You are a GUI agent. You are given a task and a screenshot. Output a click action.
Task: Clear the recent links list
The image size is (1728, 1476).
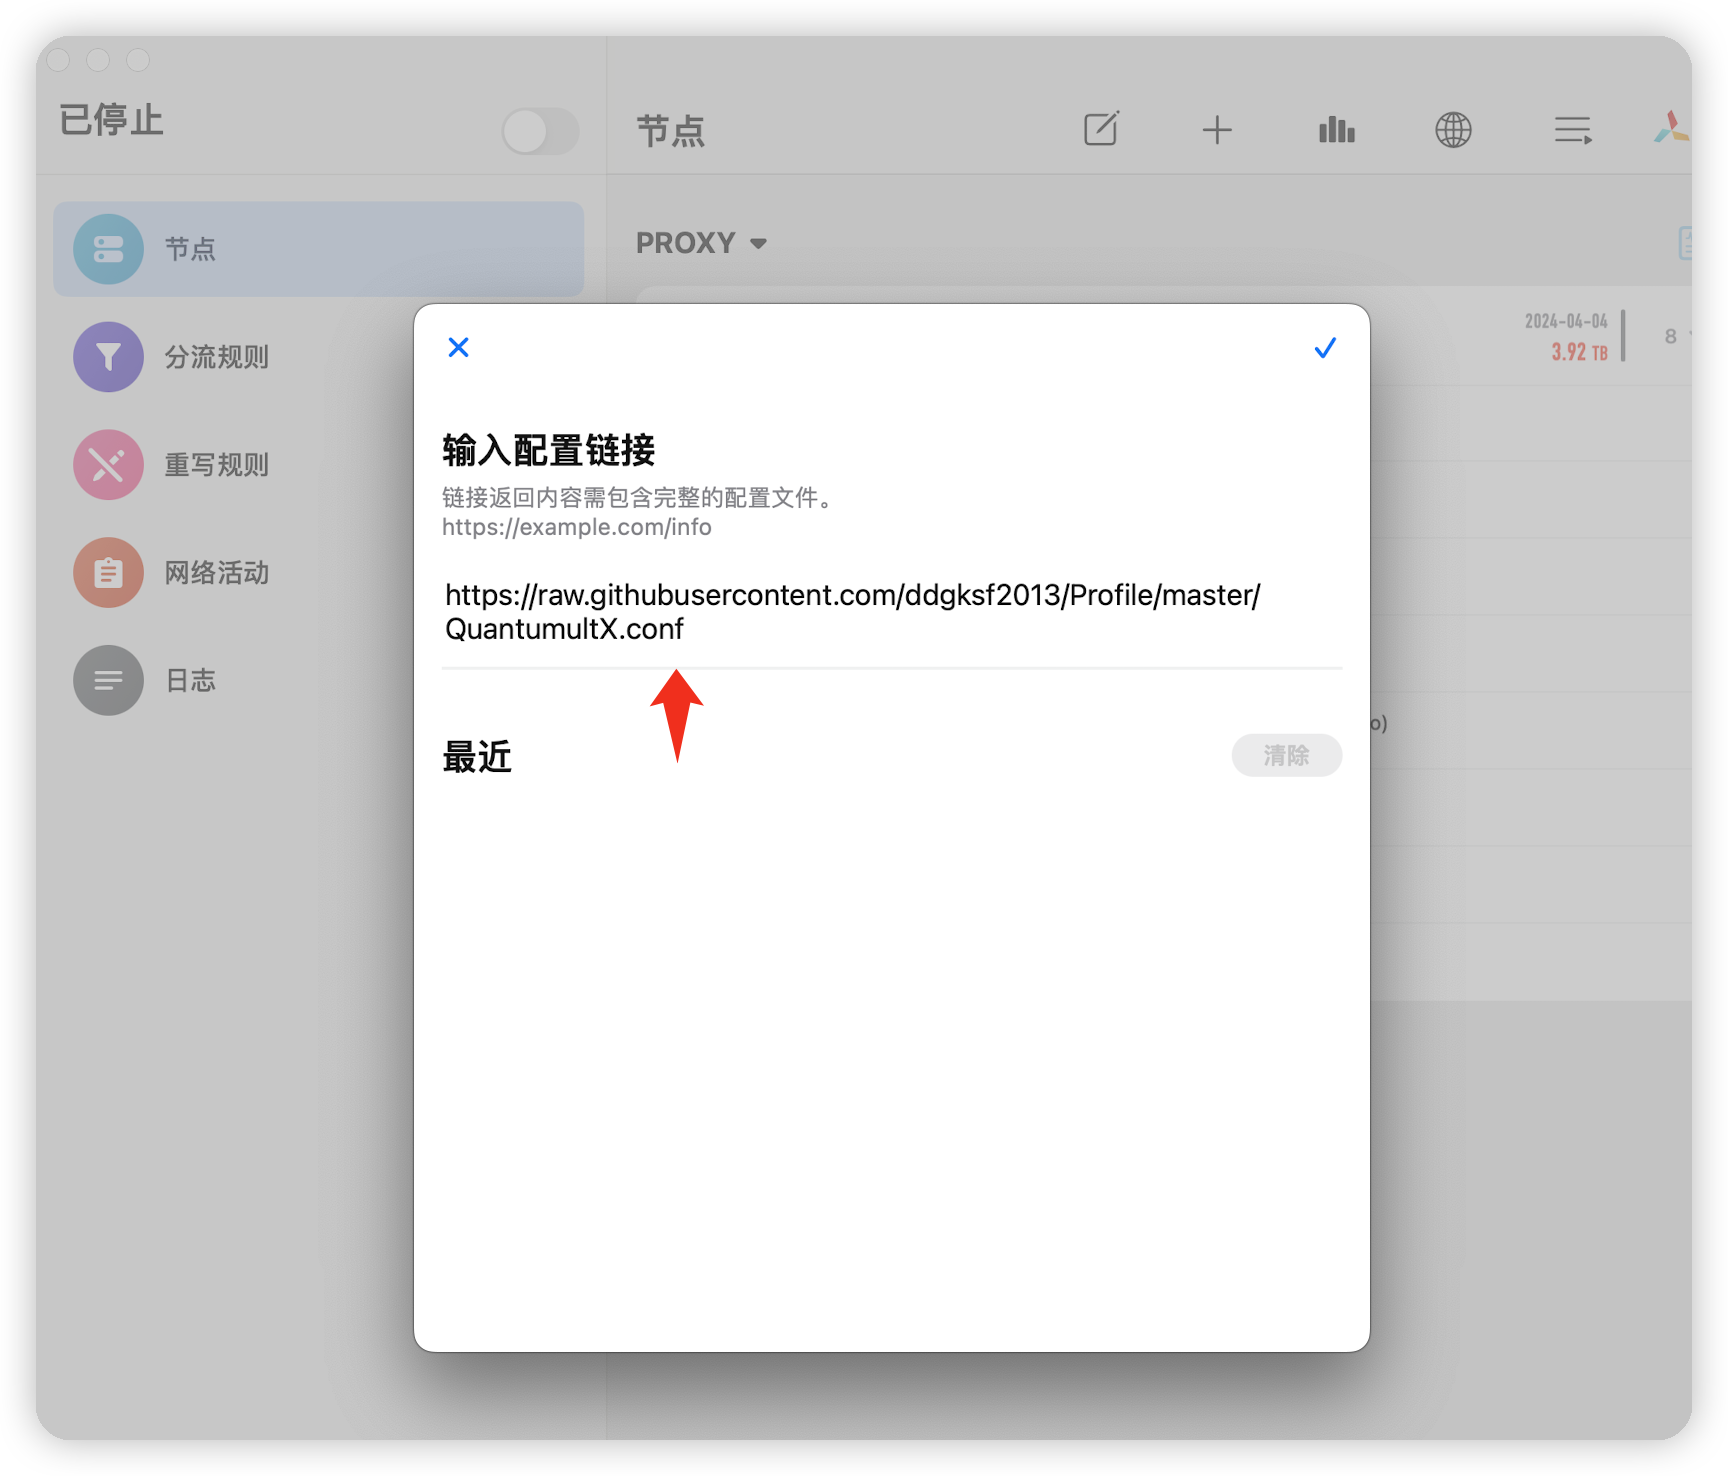pos(1286,755)
